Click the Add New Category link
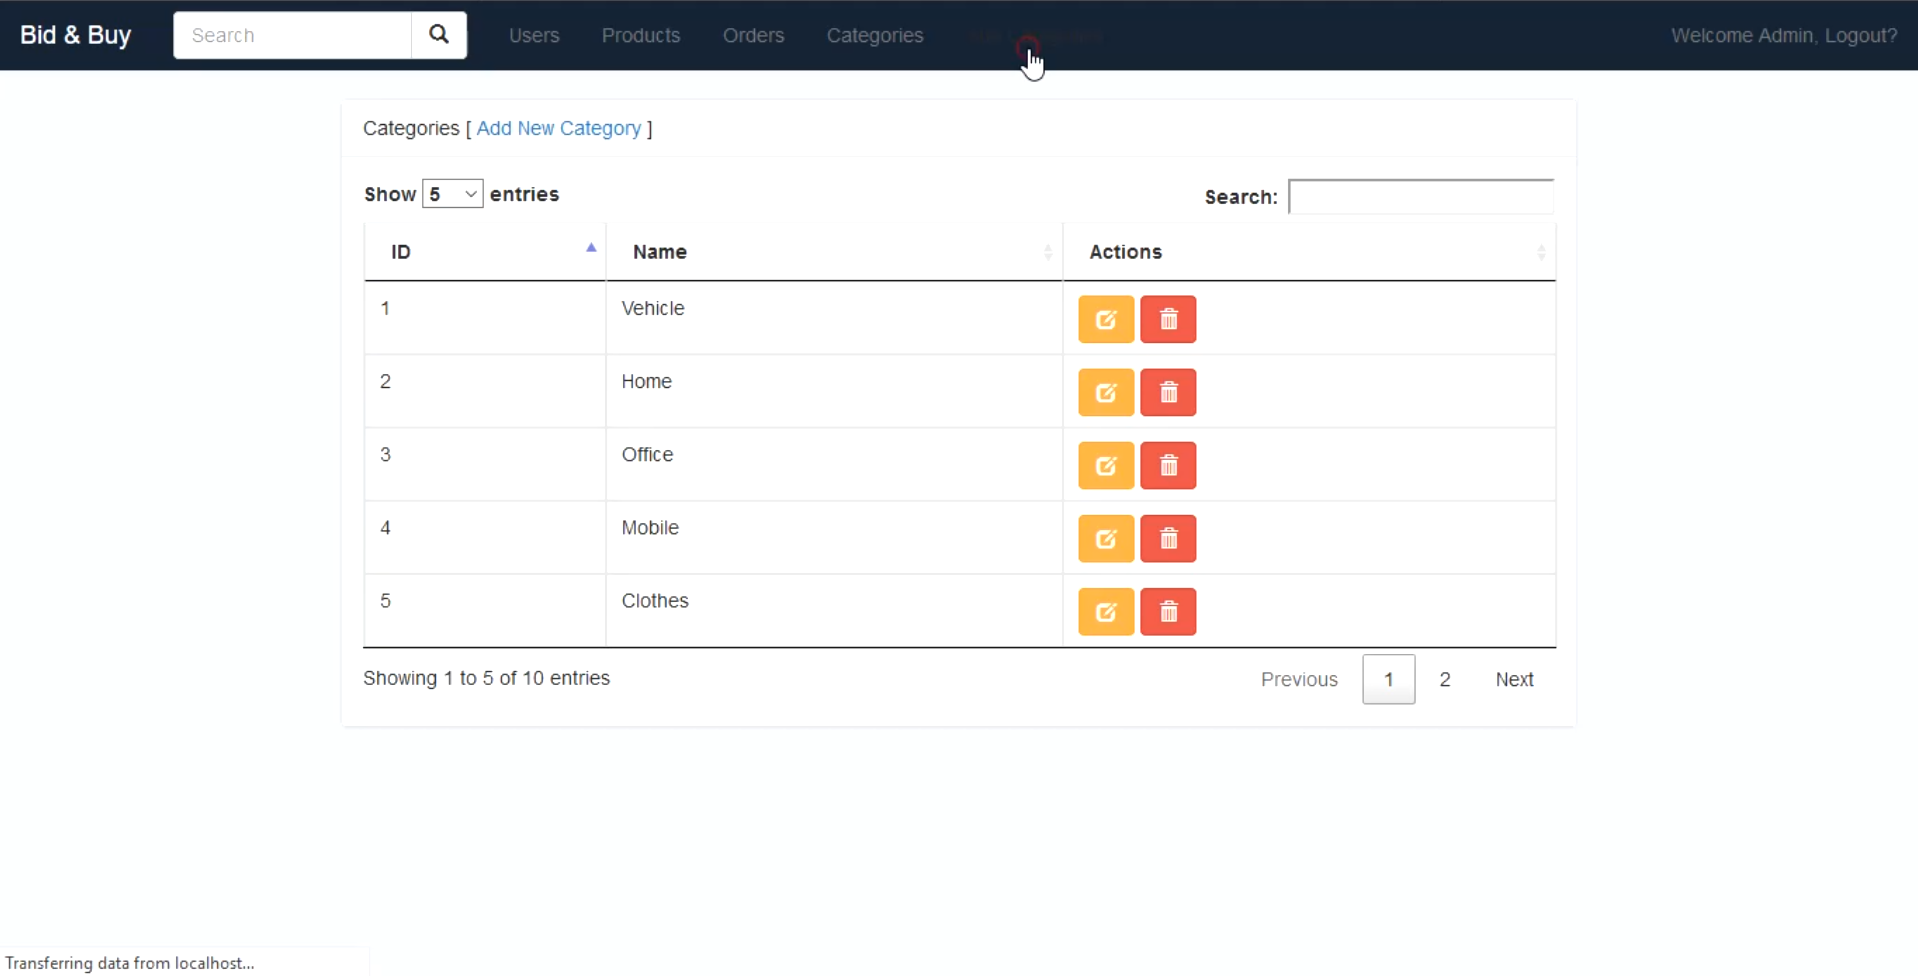The width and height of the screenshot is (1918, 976). tap(558, 129)
